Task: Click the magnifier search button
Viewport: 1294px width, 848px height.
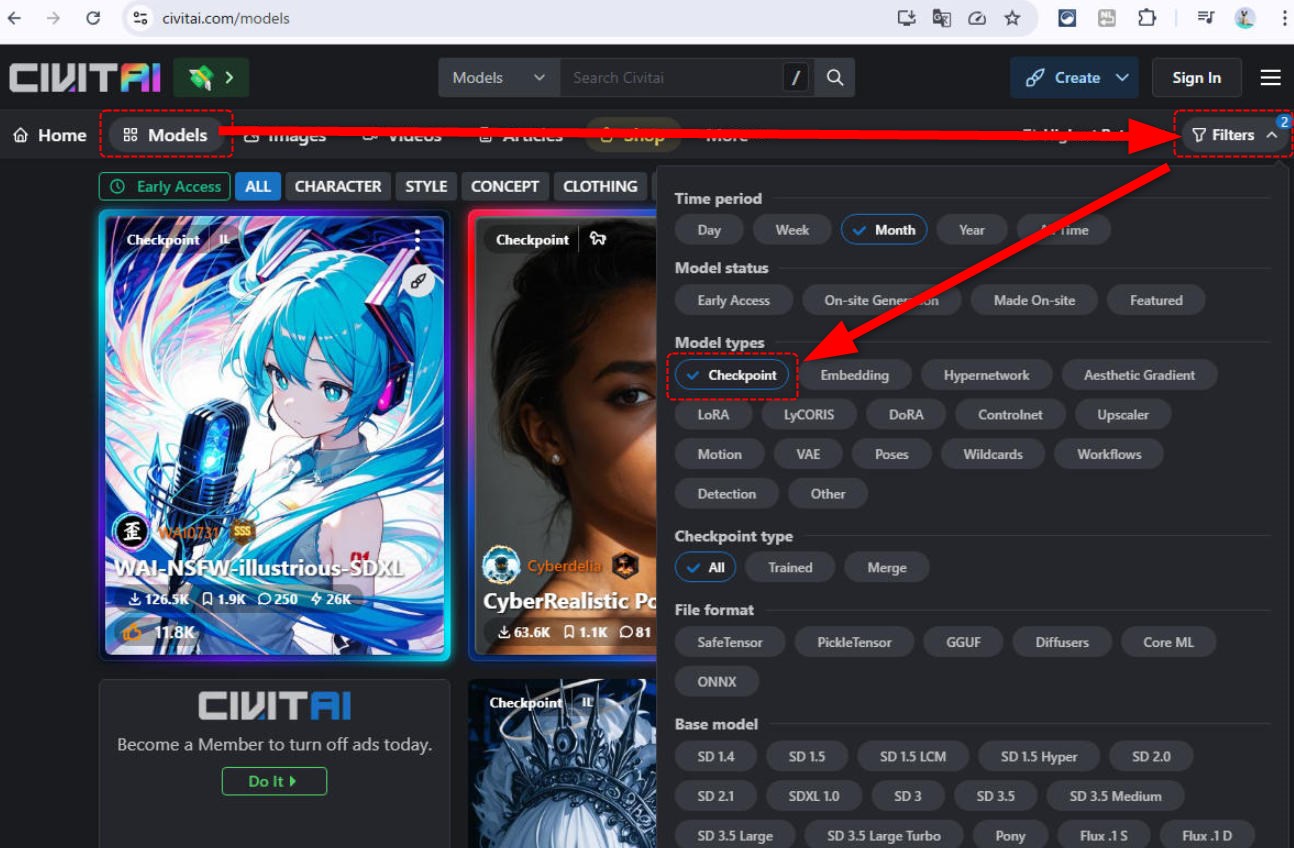Action: pos(835,78)
